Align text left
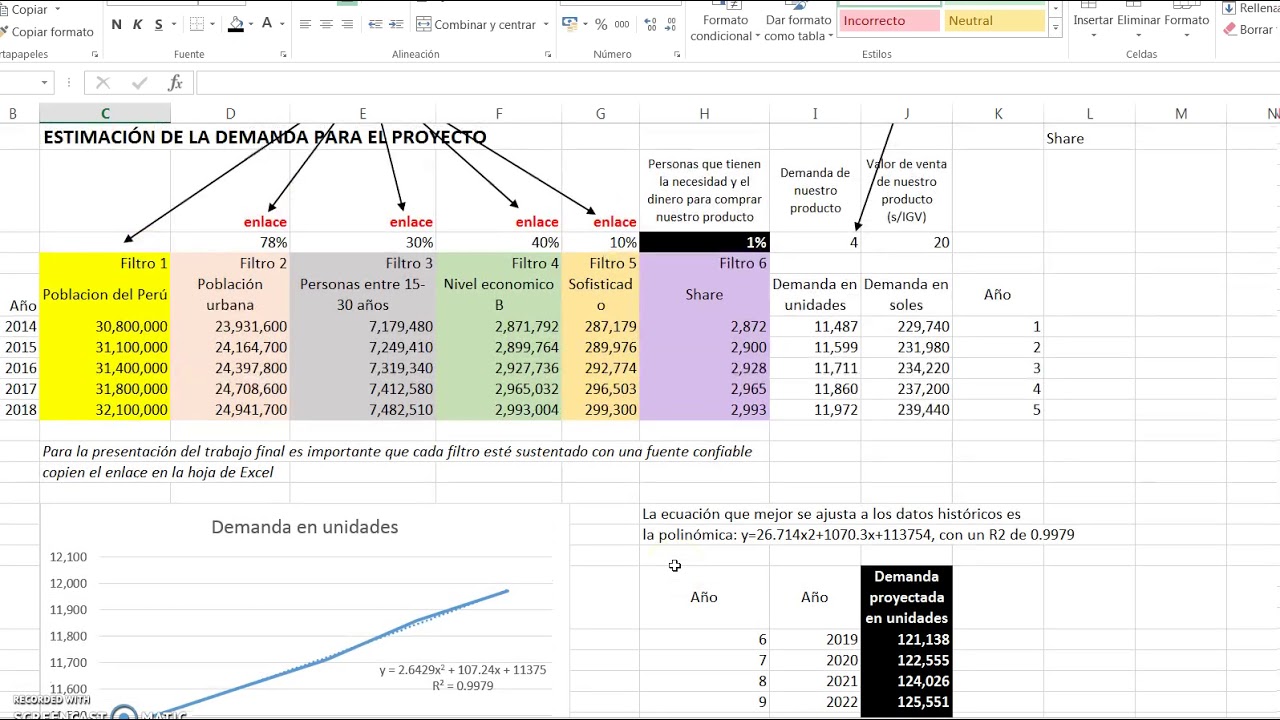Screen dimensions: 1280x720 pos(305,24)
